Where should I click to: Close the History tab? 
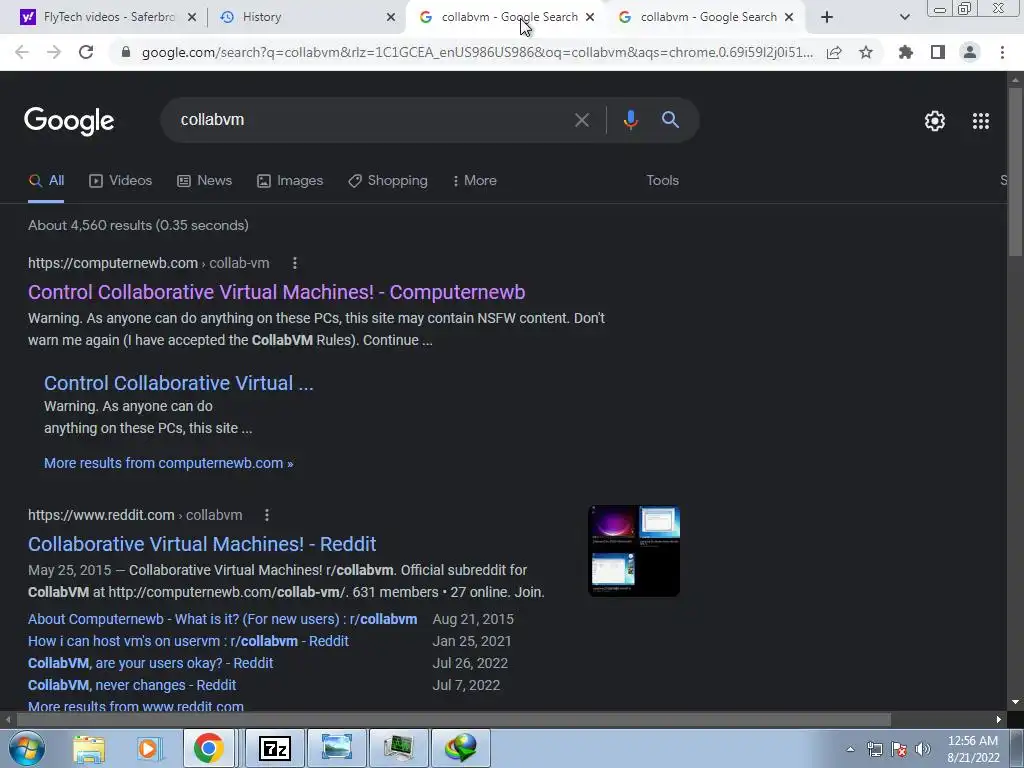[x=391, y=17]
